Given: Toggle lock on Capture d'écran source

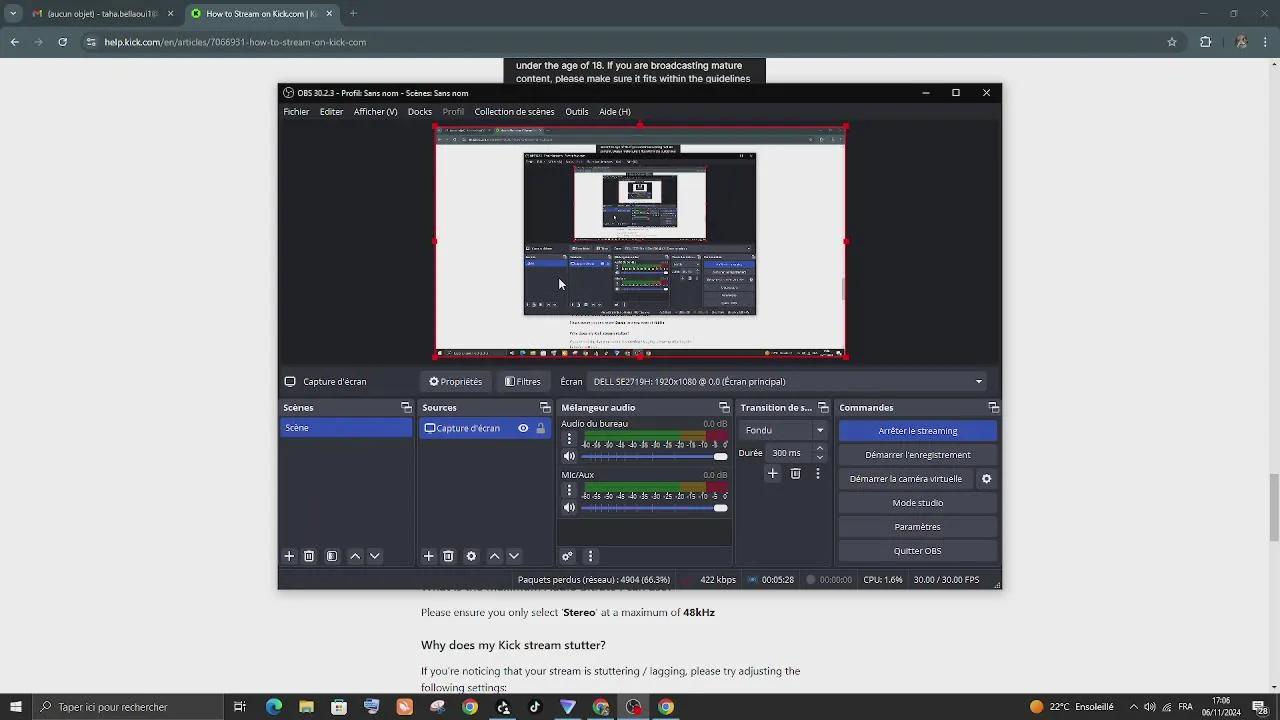Looking at the screenshot, I should pos(541,428).
